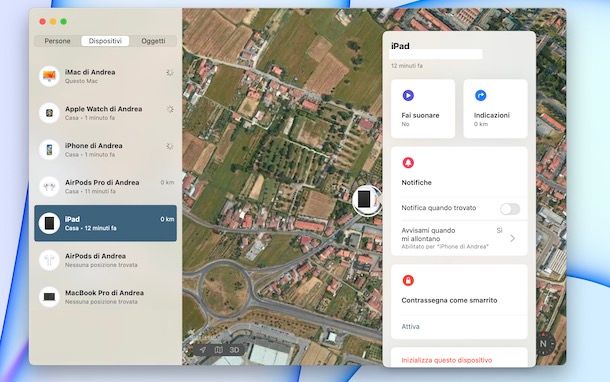Select MacBook Pro di Andrea device
Screen dimensions: 610x382
pyautogui.click(x=105, y=297)
